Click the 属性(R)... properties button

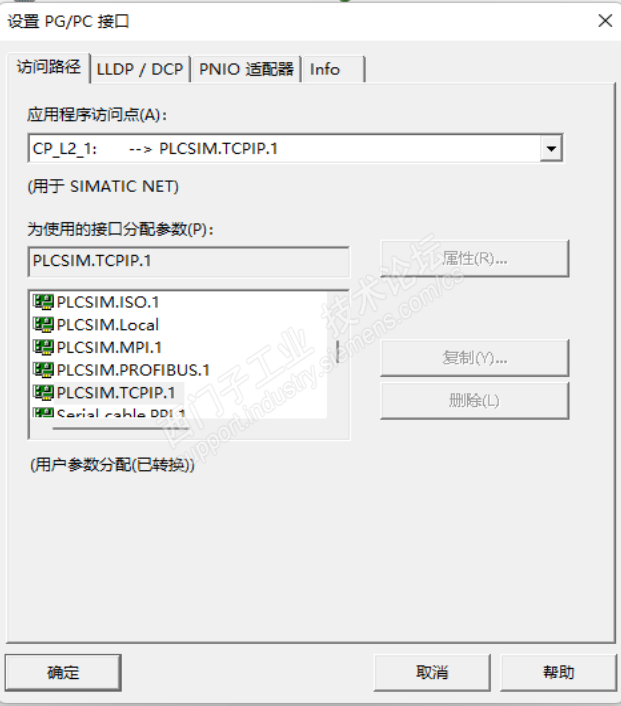474,258
